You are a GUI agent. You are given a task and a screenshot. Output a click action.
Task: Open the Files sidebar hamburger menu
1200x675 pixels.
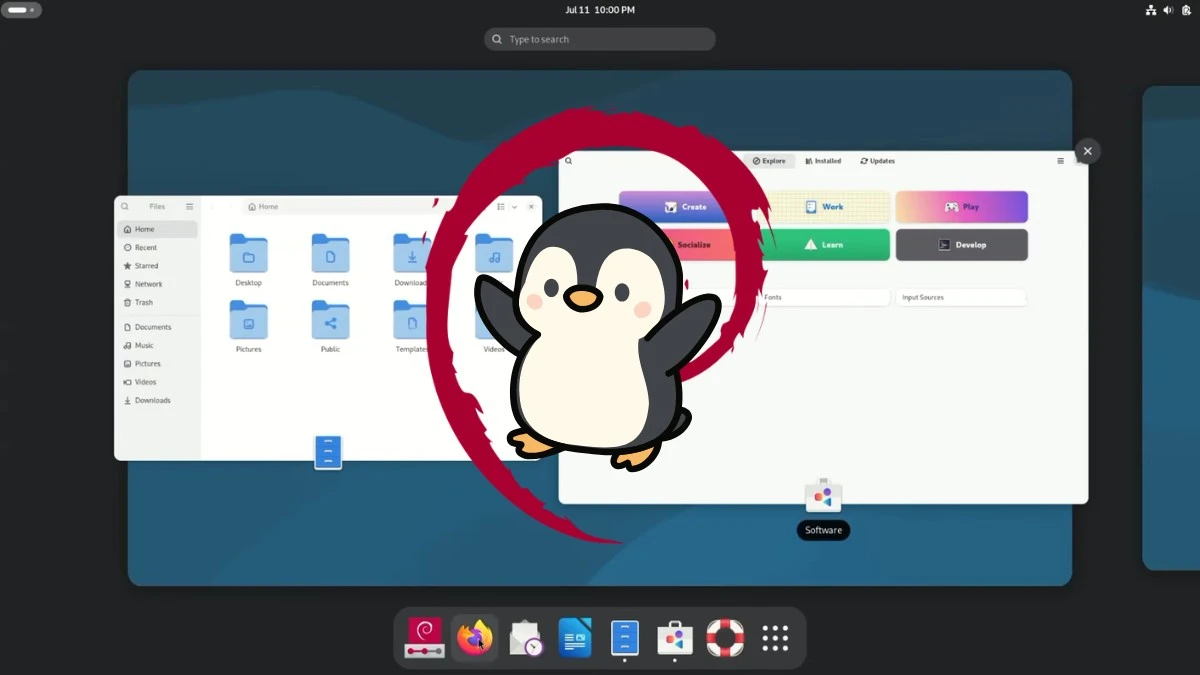(x=189, y=207)
